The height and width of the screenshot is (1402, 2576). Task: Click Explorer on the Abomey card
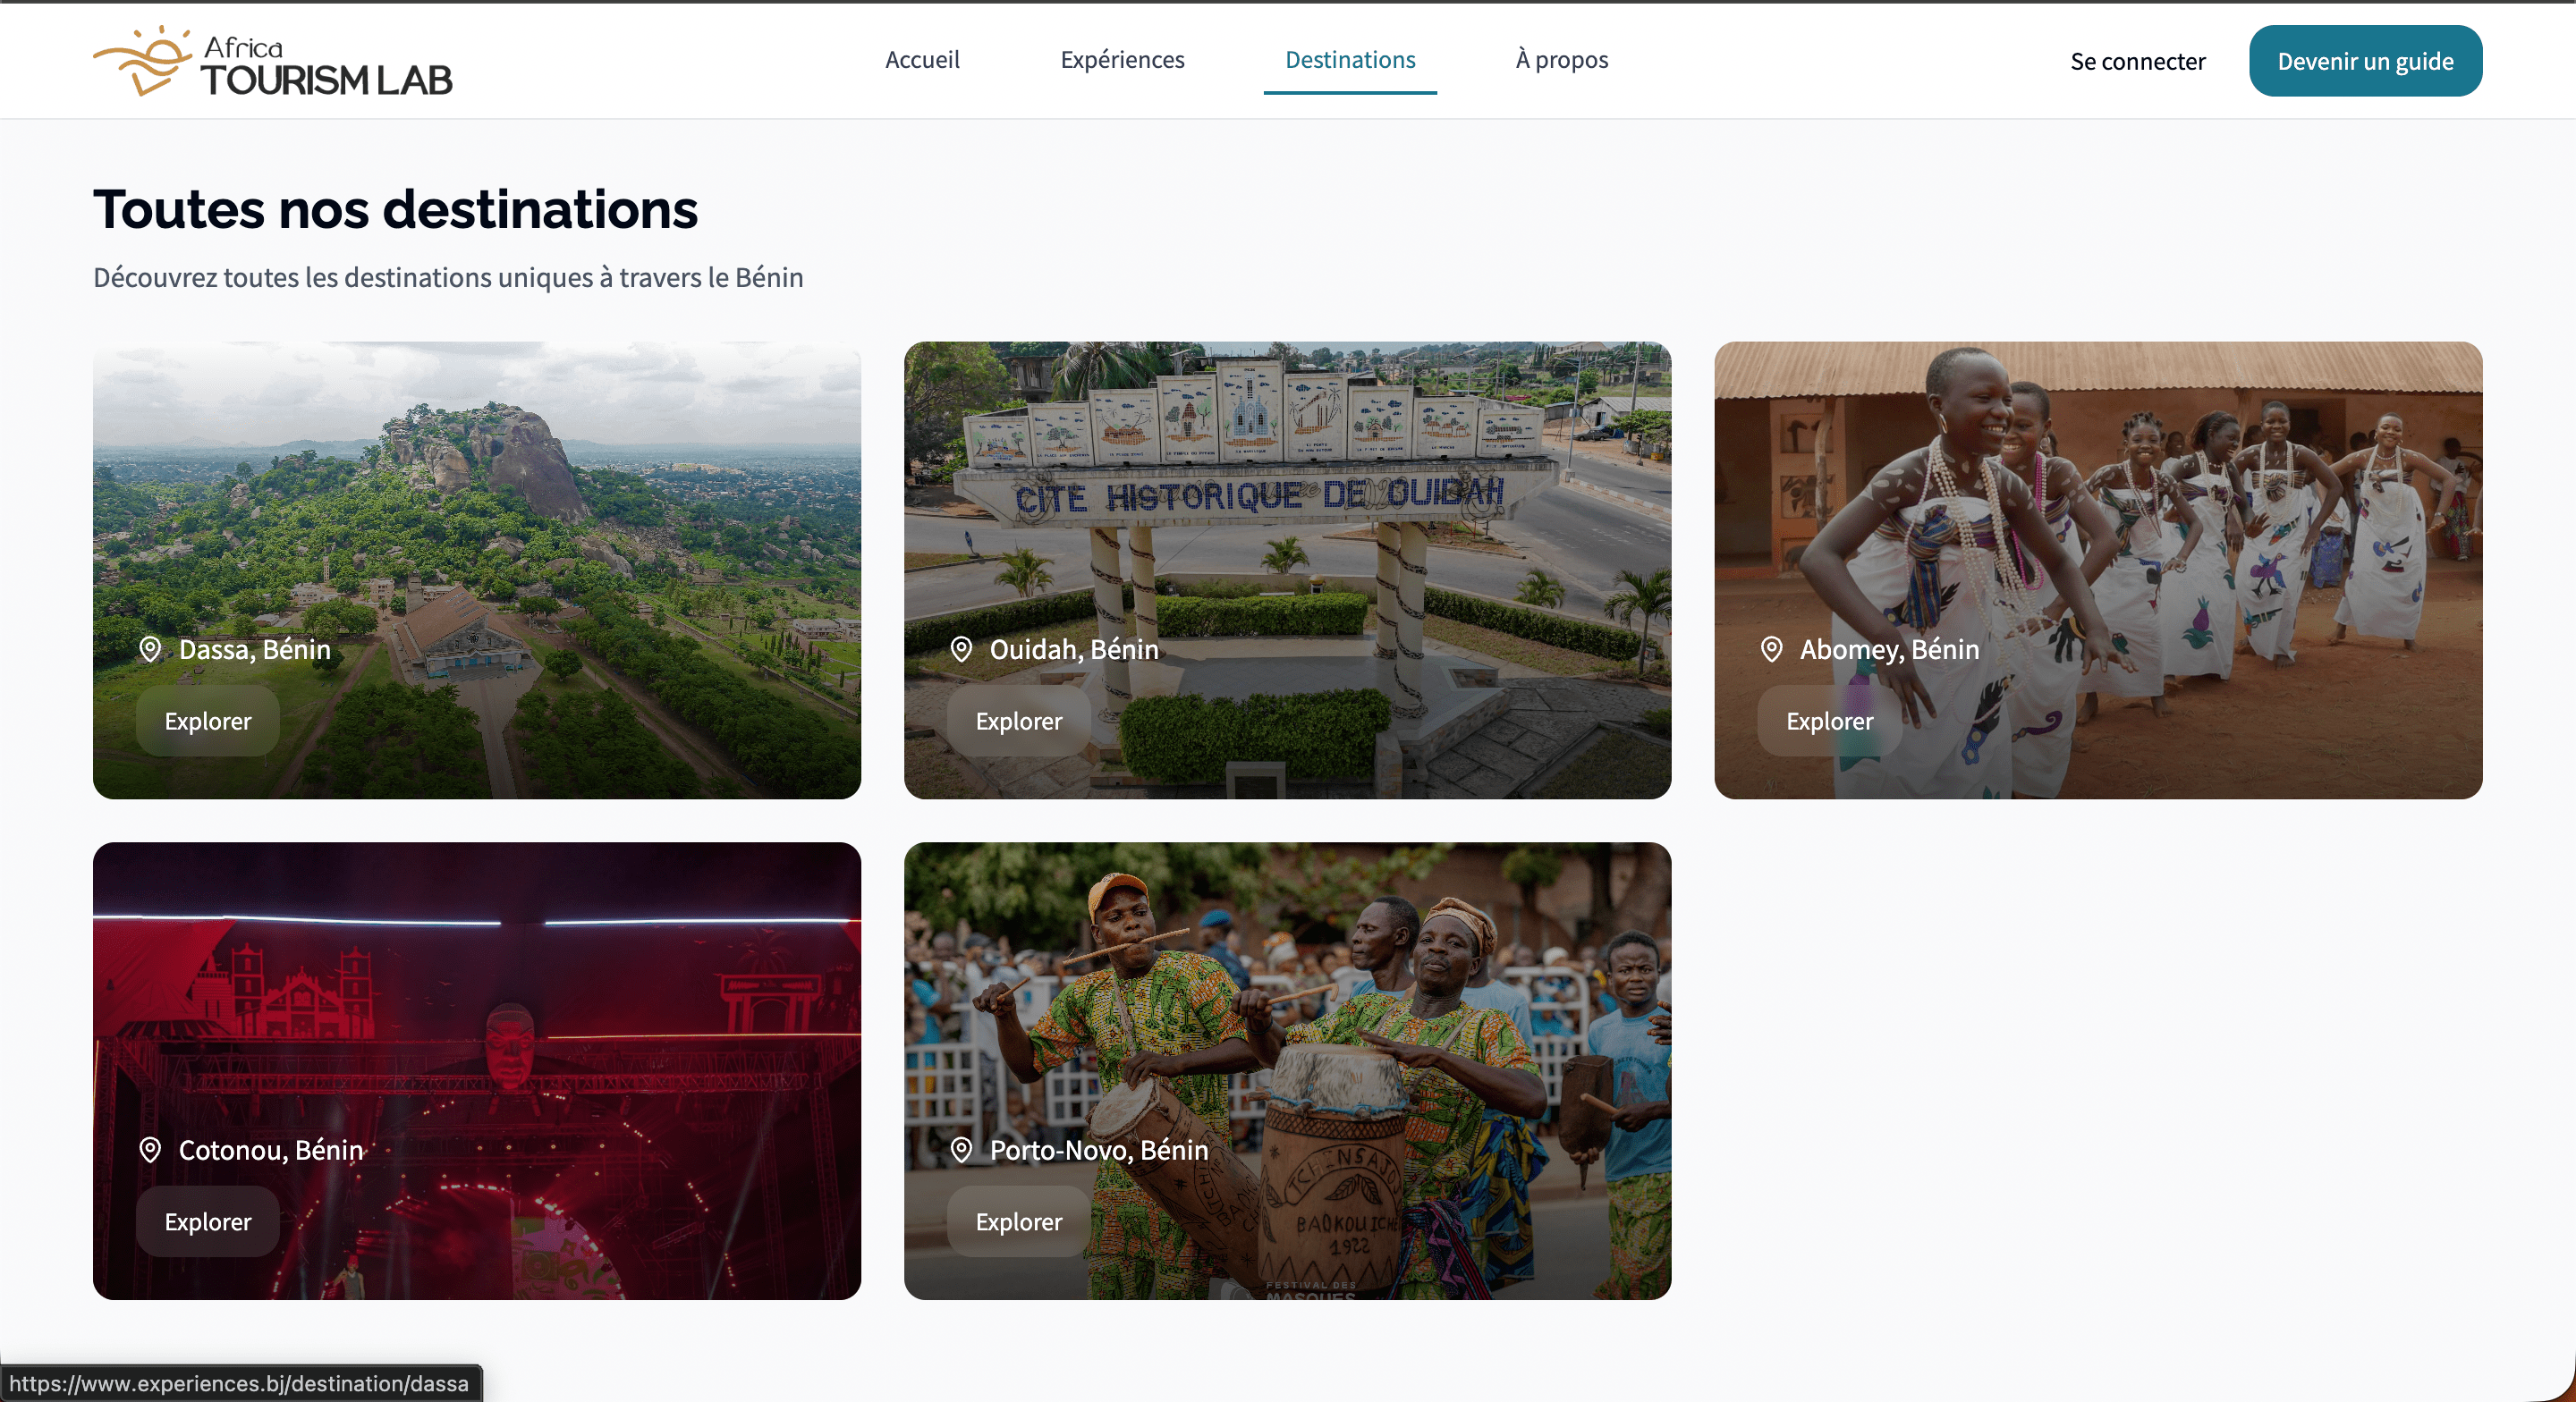click(1829, 721)
